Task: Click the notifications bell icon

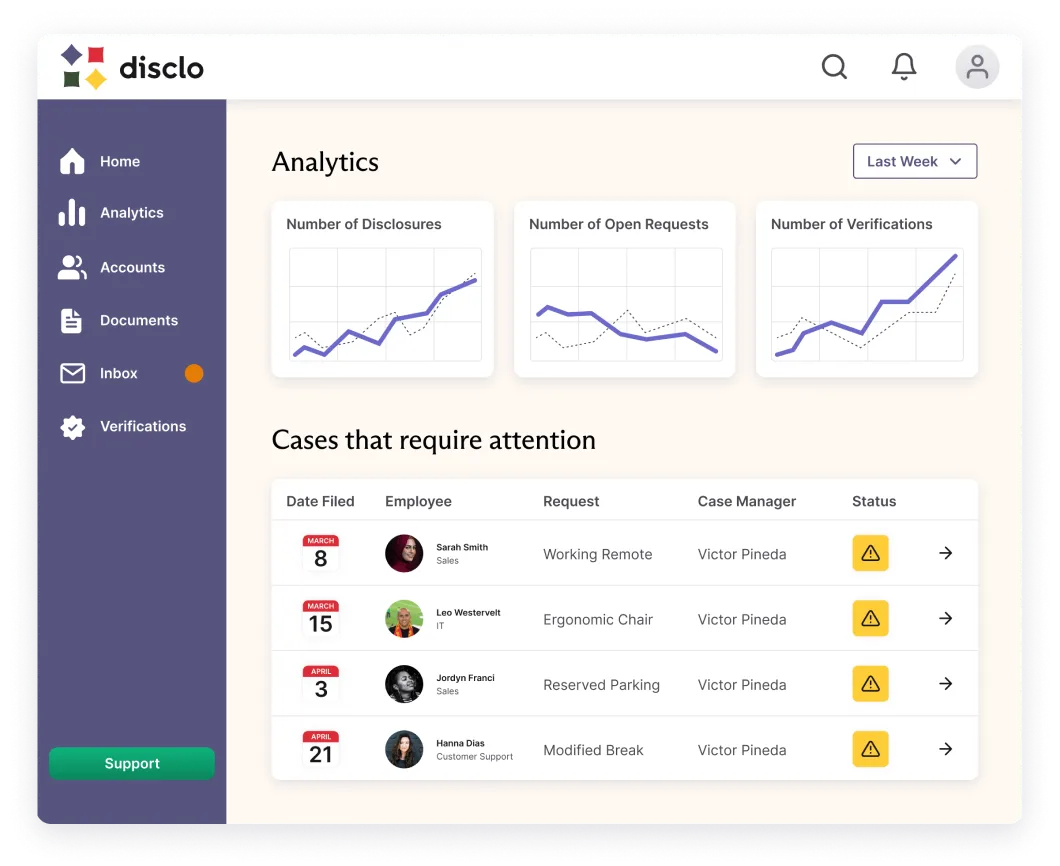Action: click(x=904, y=66)
